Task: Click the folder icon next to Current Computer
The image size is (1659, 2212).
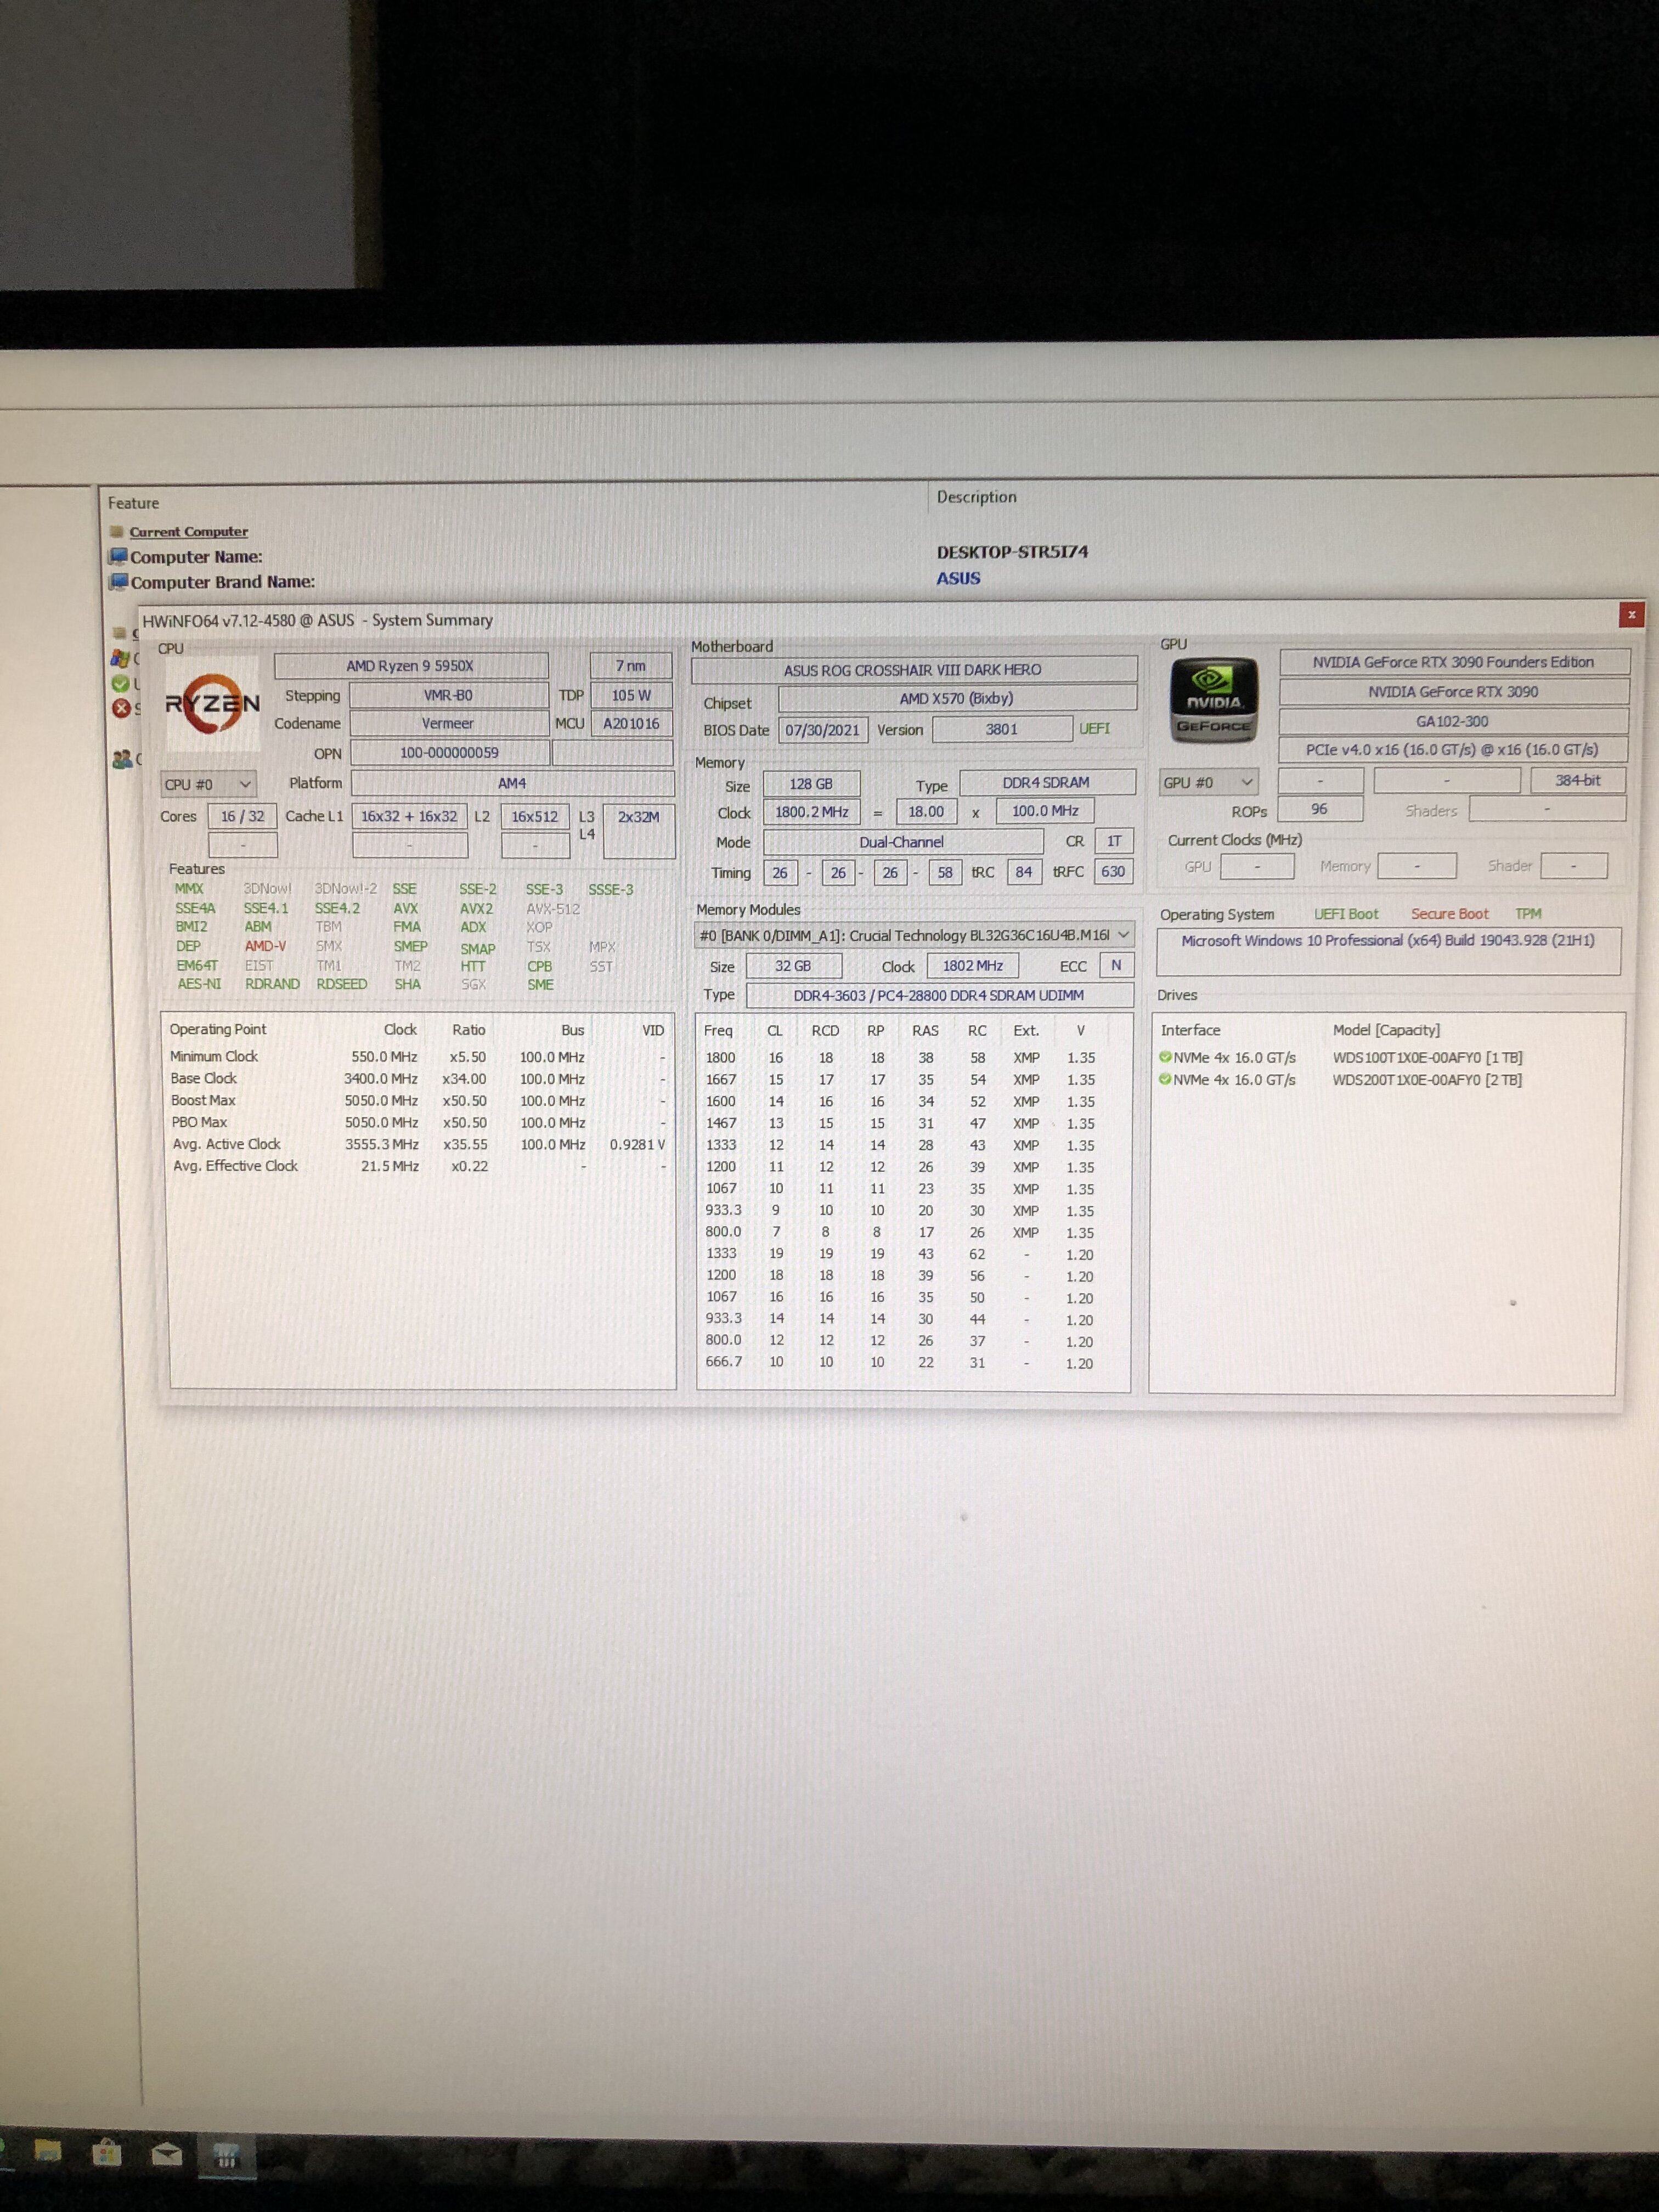Action: click(x=117, y=532)
